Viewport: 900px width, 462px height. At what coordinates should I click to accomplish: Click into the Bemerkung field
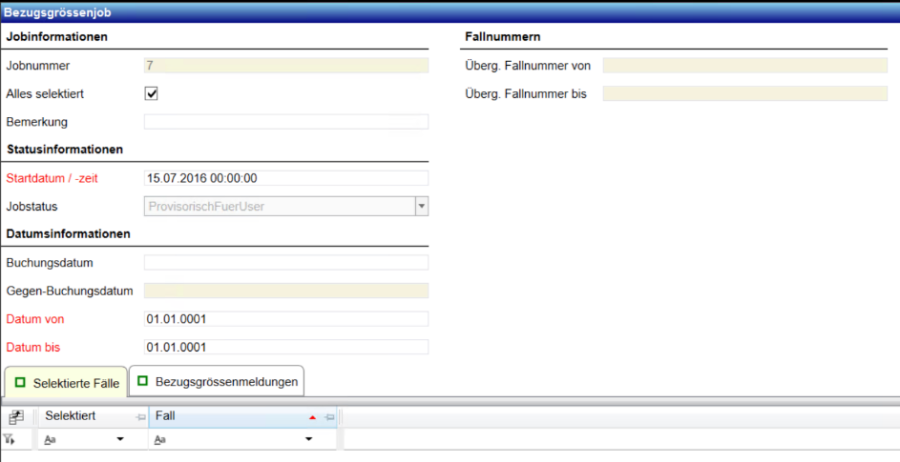point(286,122)
